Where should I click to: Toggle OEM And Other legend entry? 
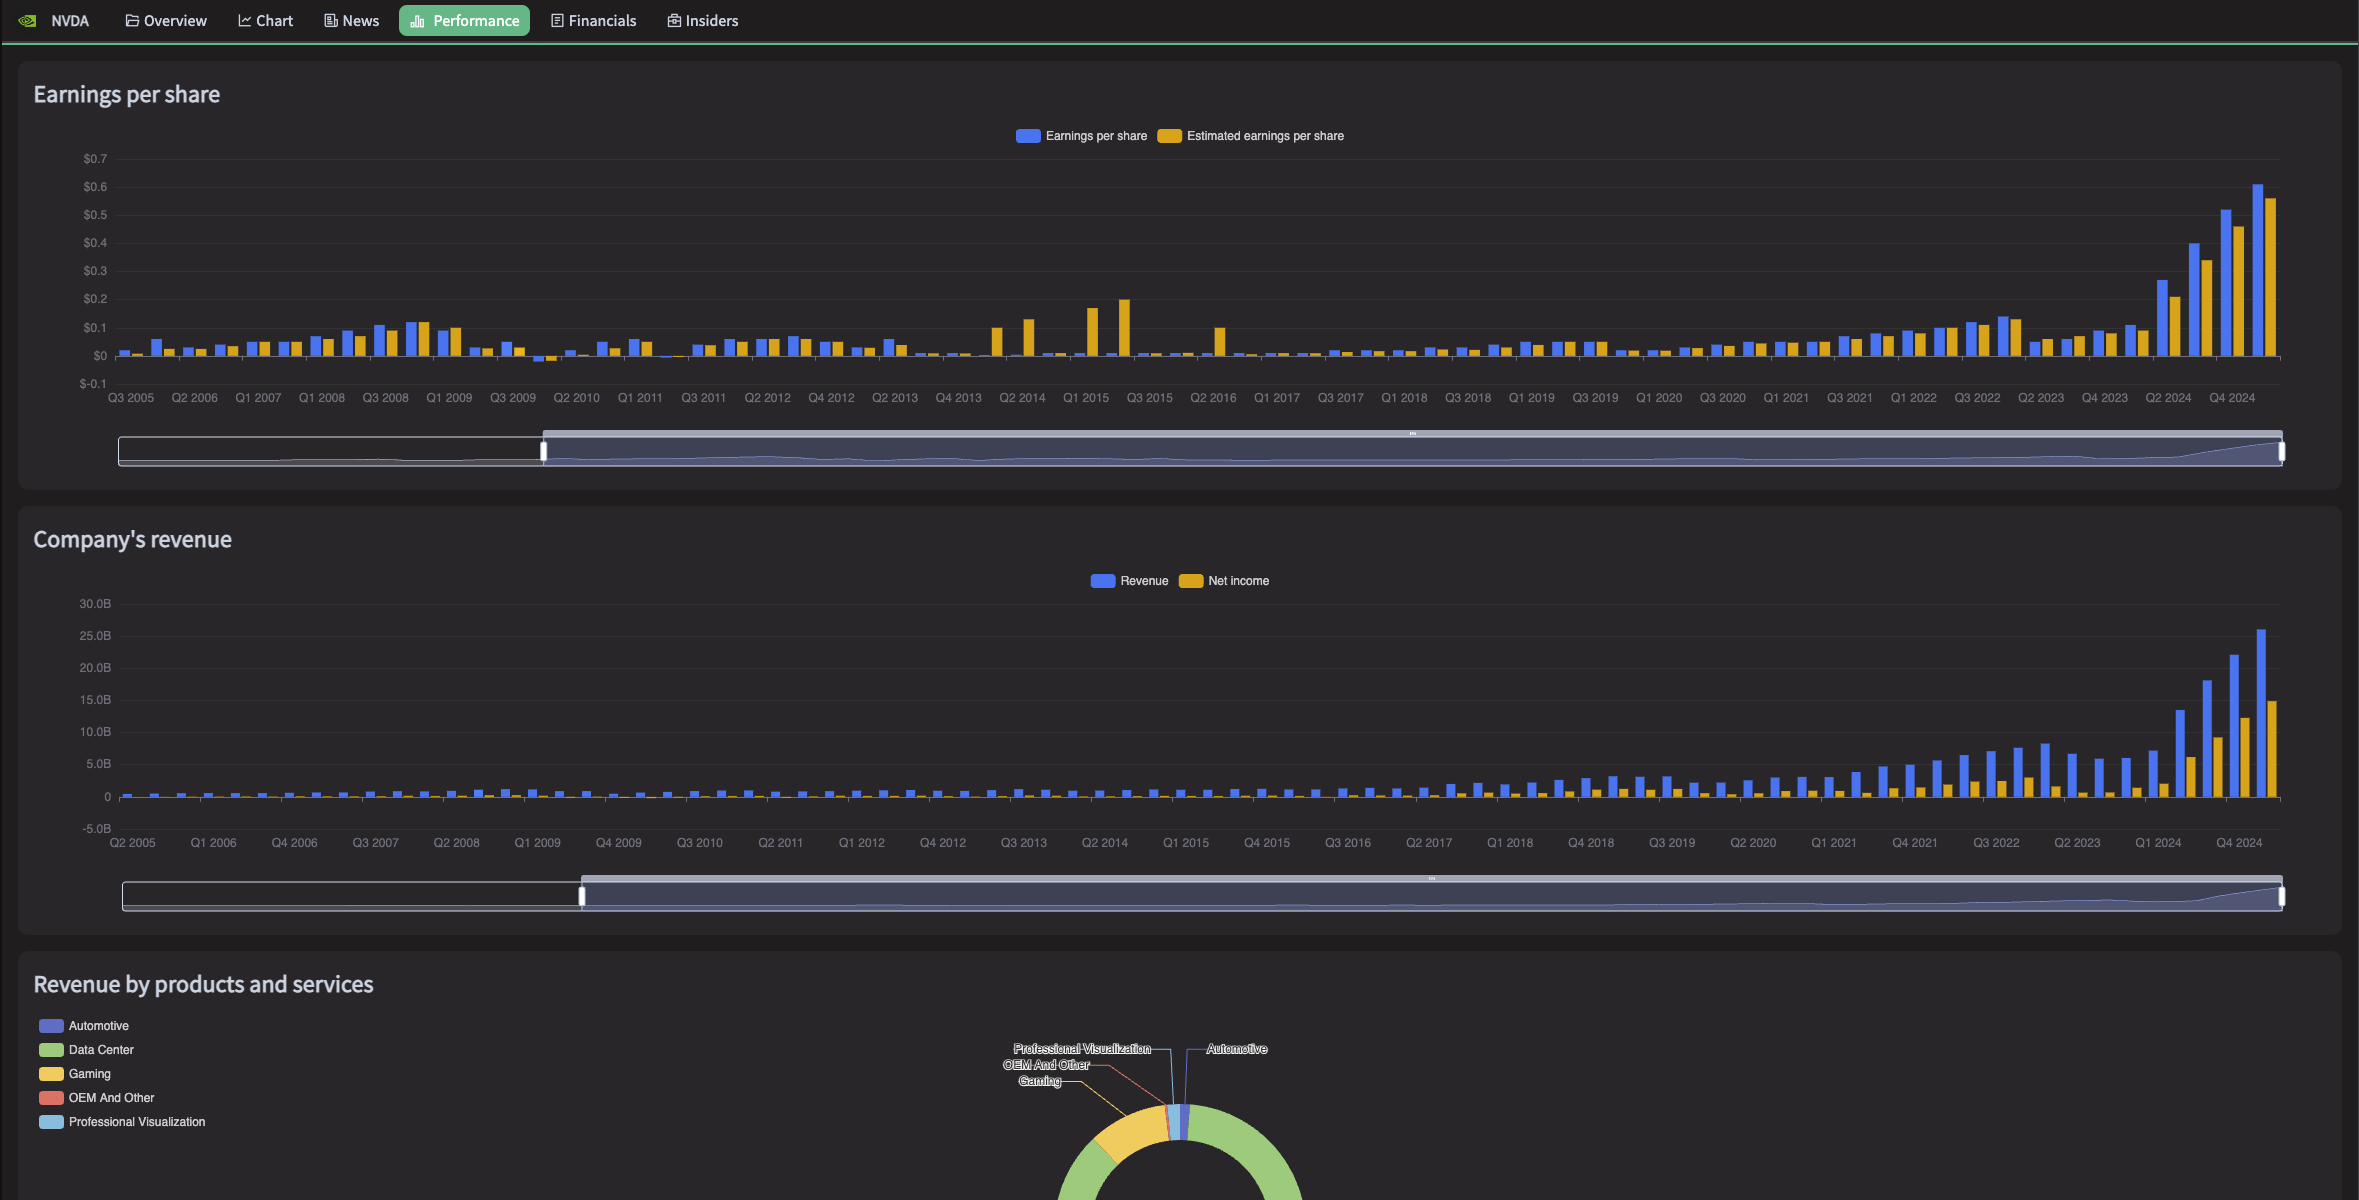[97, 1098]
